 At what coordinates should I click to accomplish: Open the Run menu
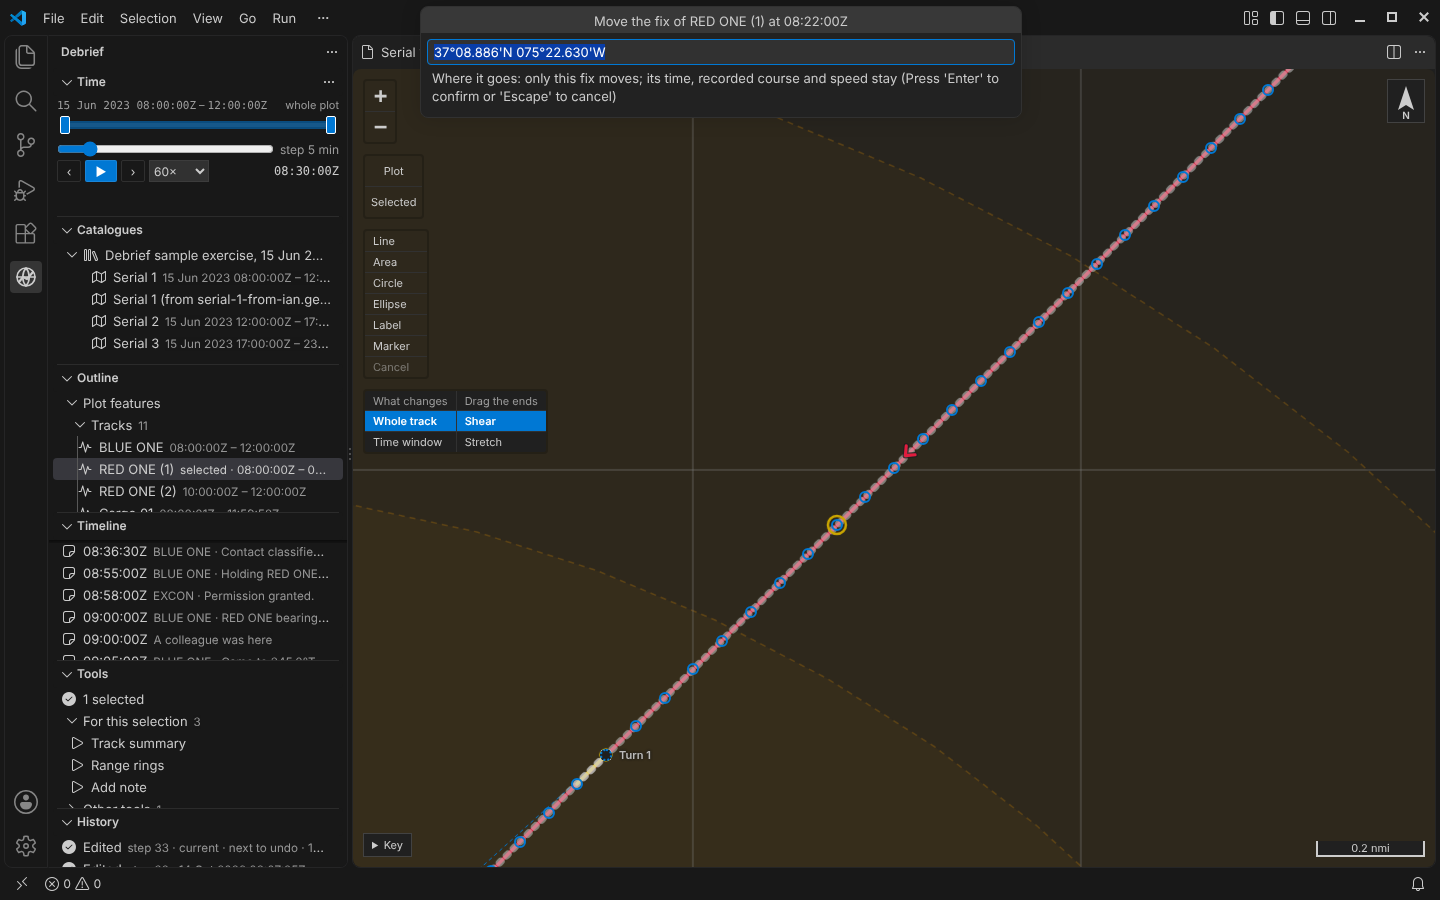pos(284,18)
